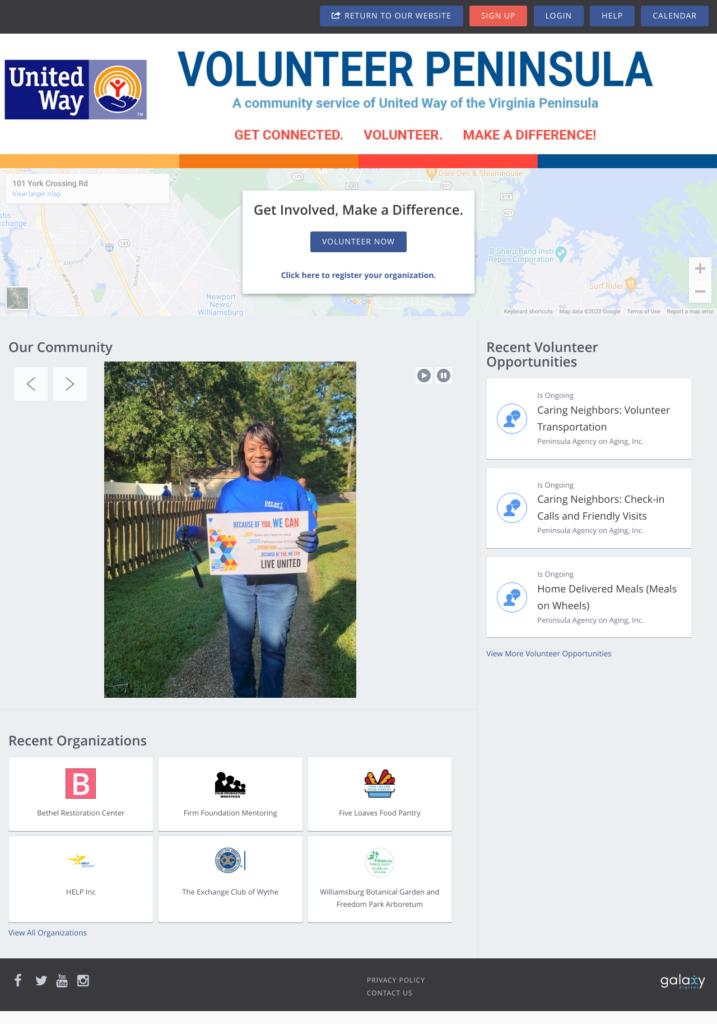The width and height of the screenshot is (717, 1024).
Task: Open the Calendar page
Action: pyautogui.click(x=675, y=16)
